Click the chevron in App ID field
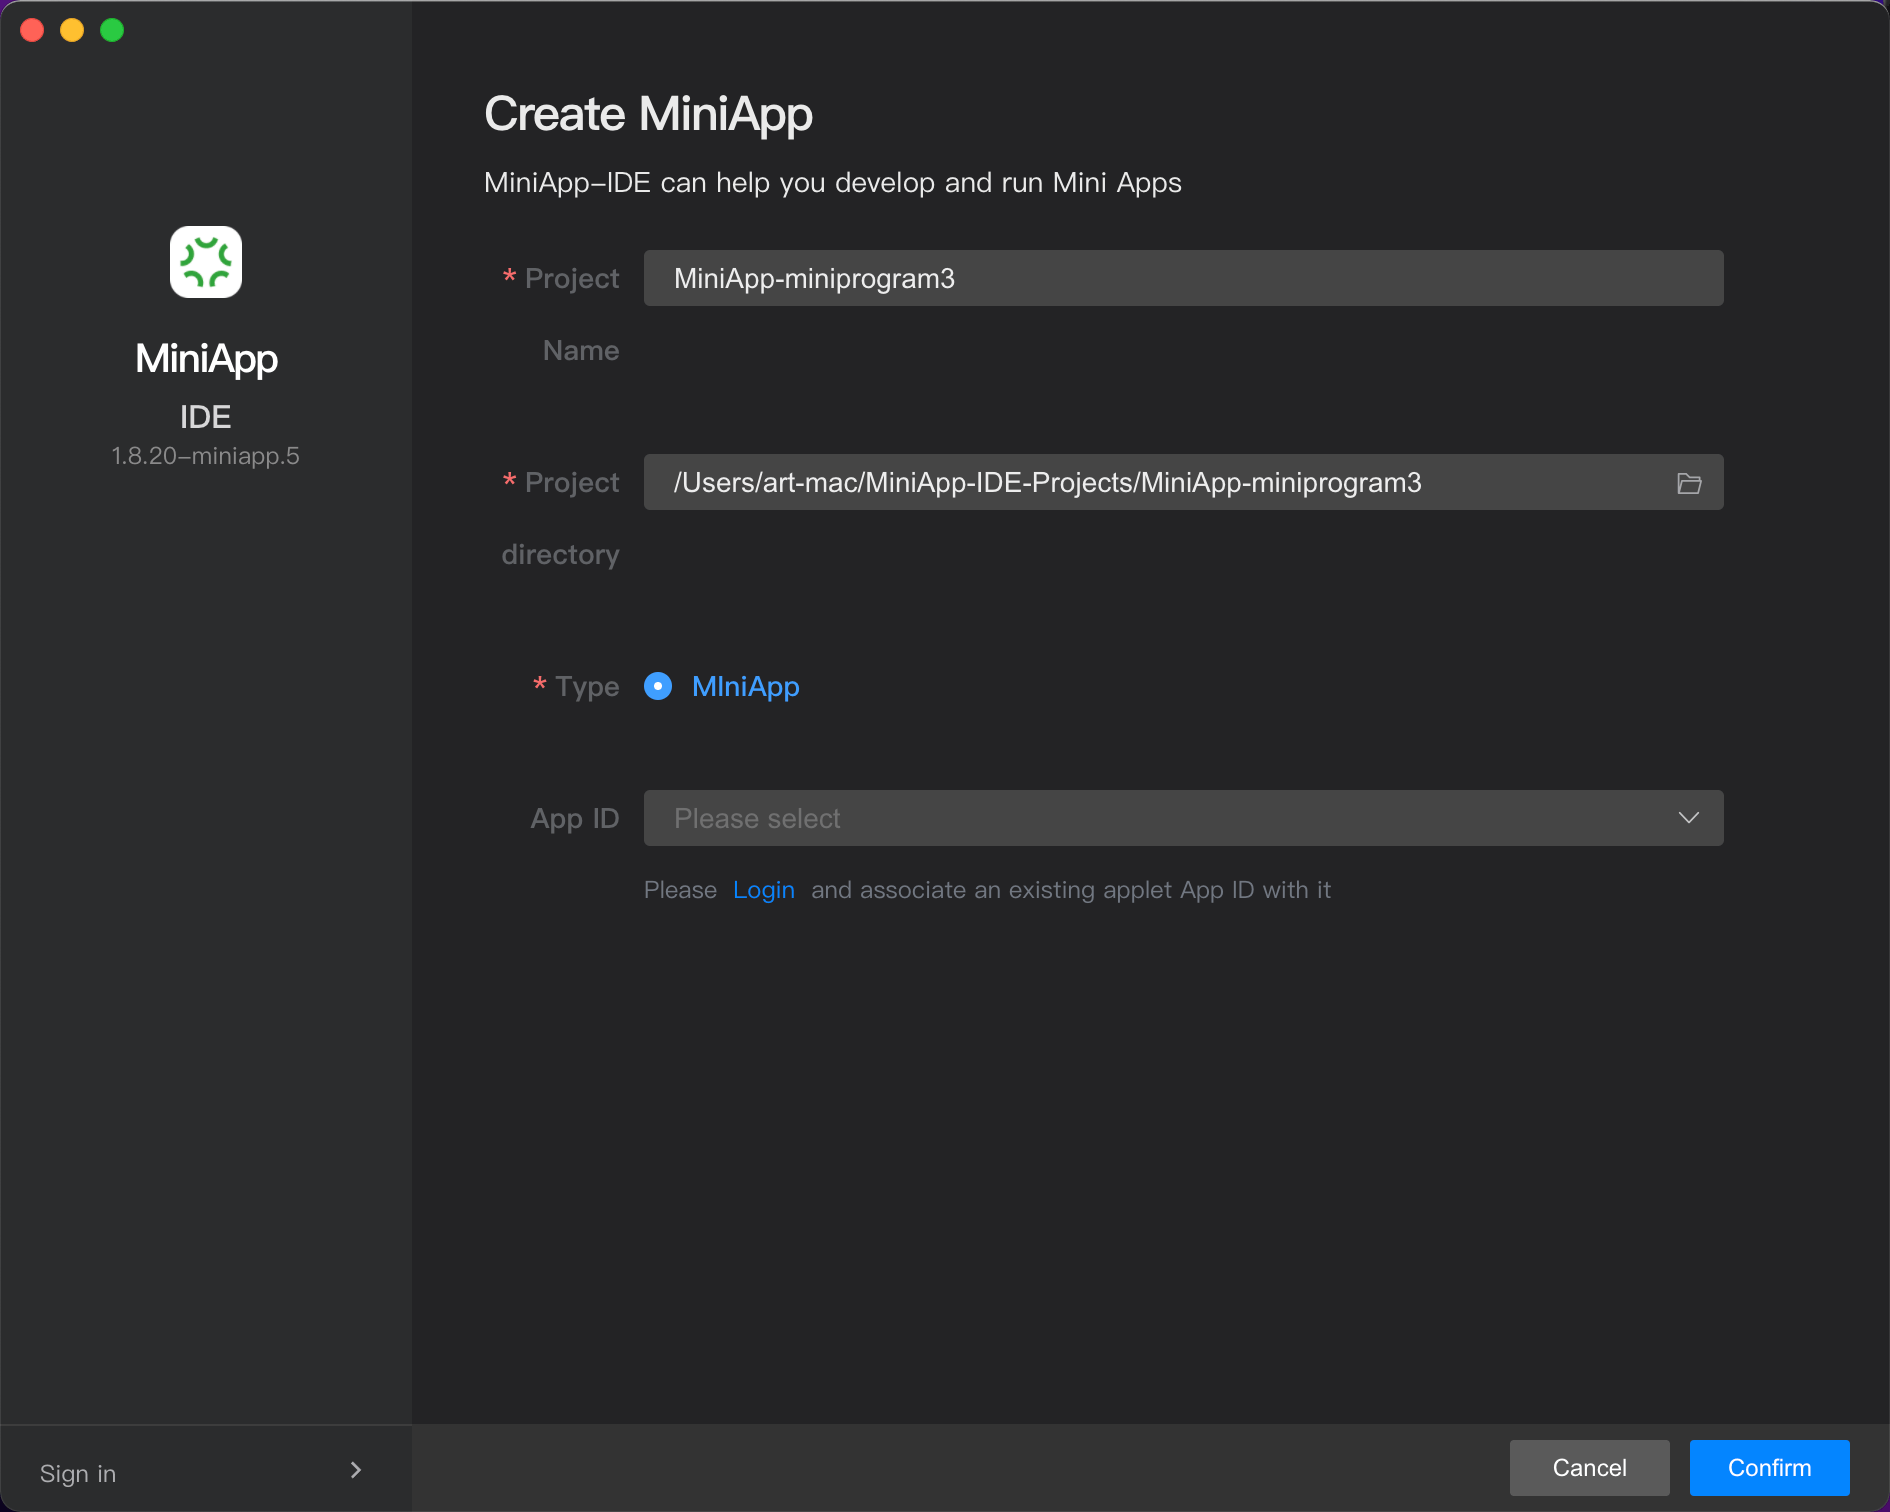 coord(1689,818)
